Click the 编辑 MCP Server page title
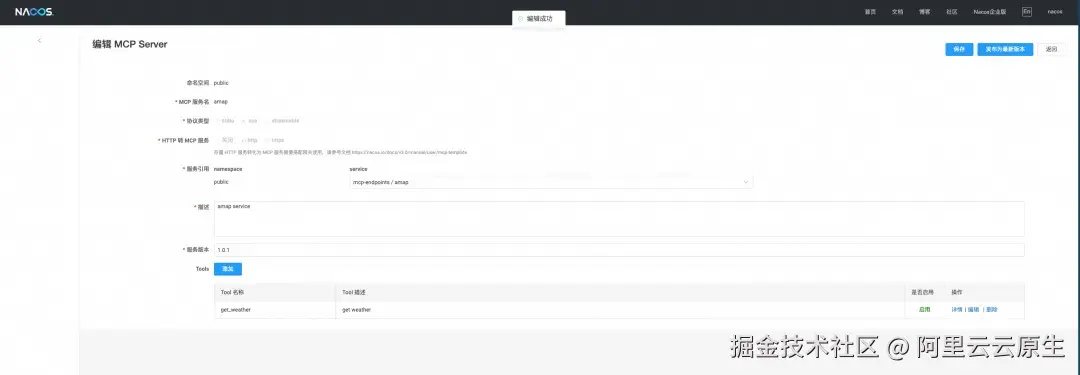1080x375 pixels. click(x=130, y=44)
